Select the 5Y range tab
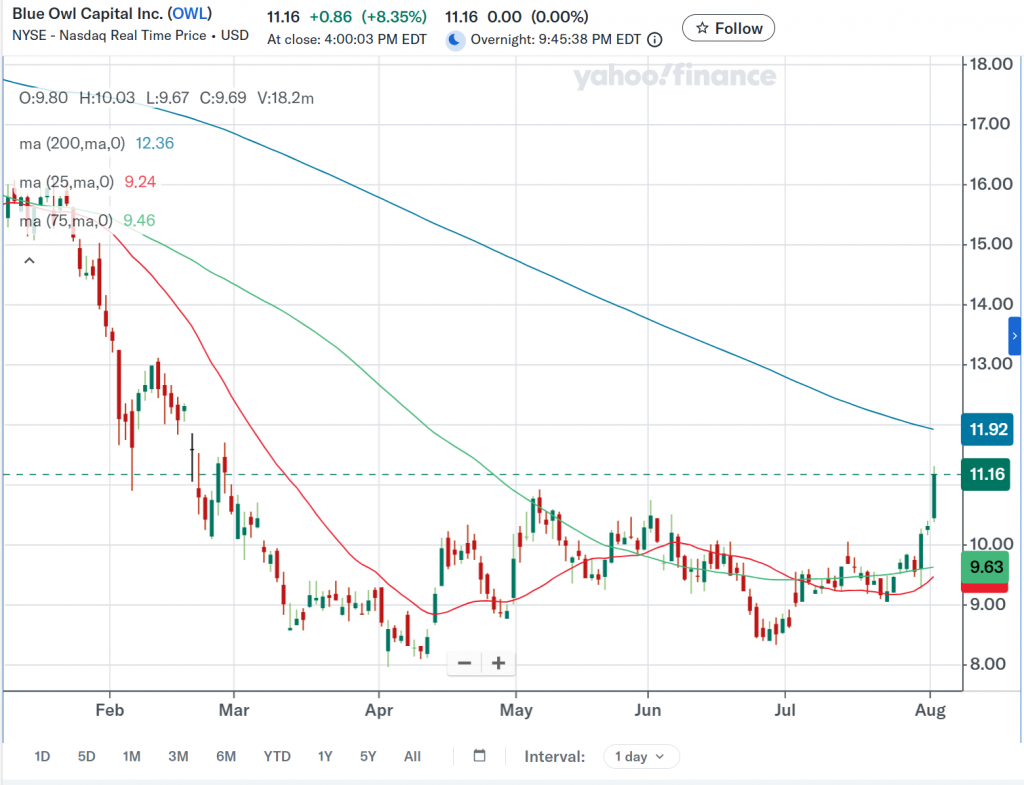The width and height of the screenshot is (1024, 785). point(368,756)
